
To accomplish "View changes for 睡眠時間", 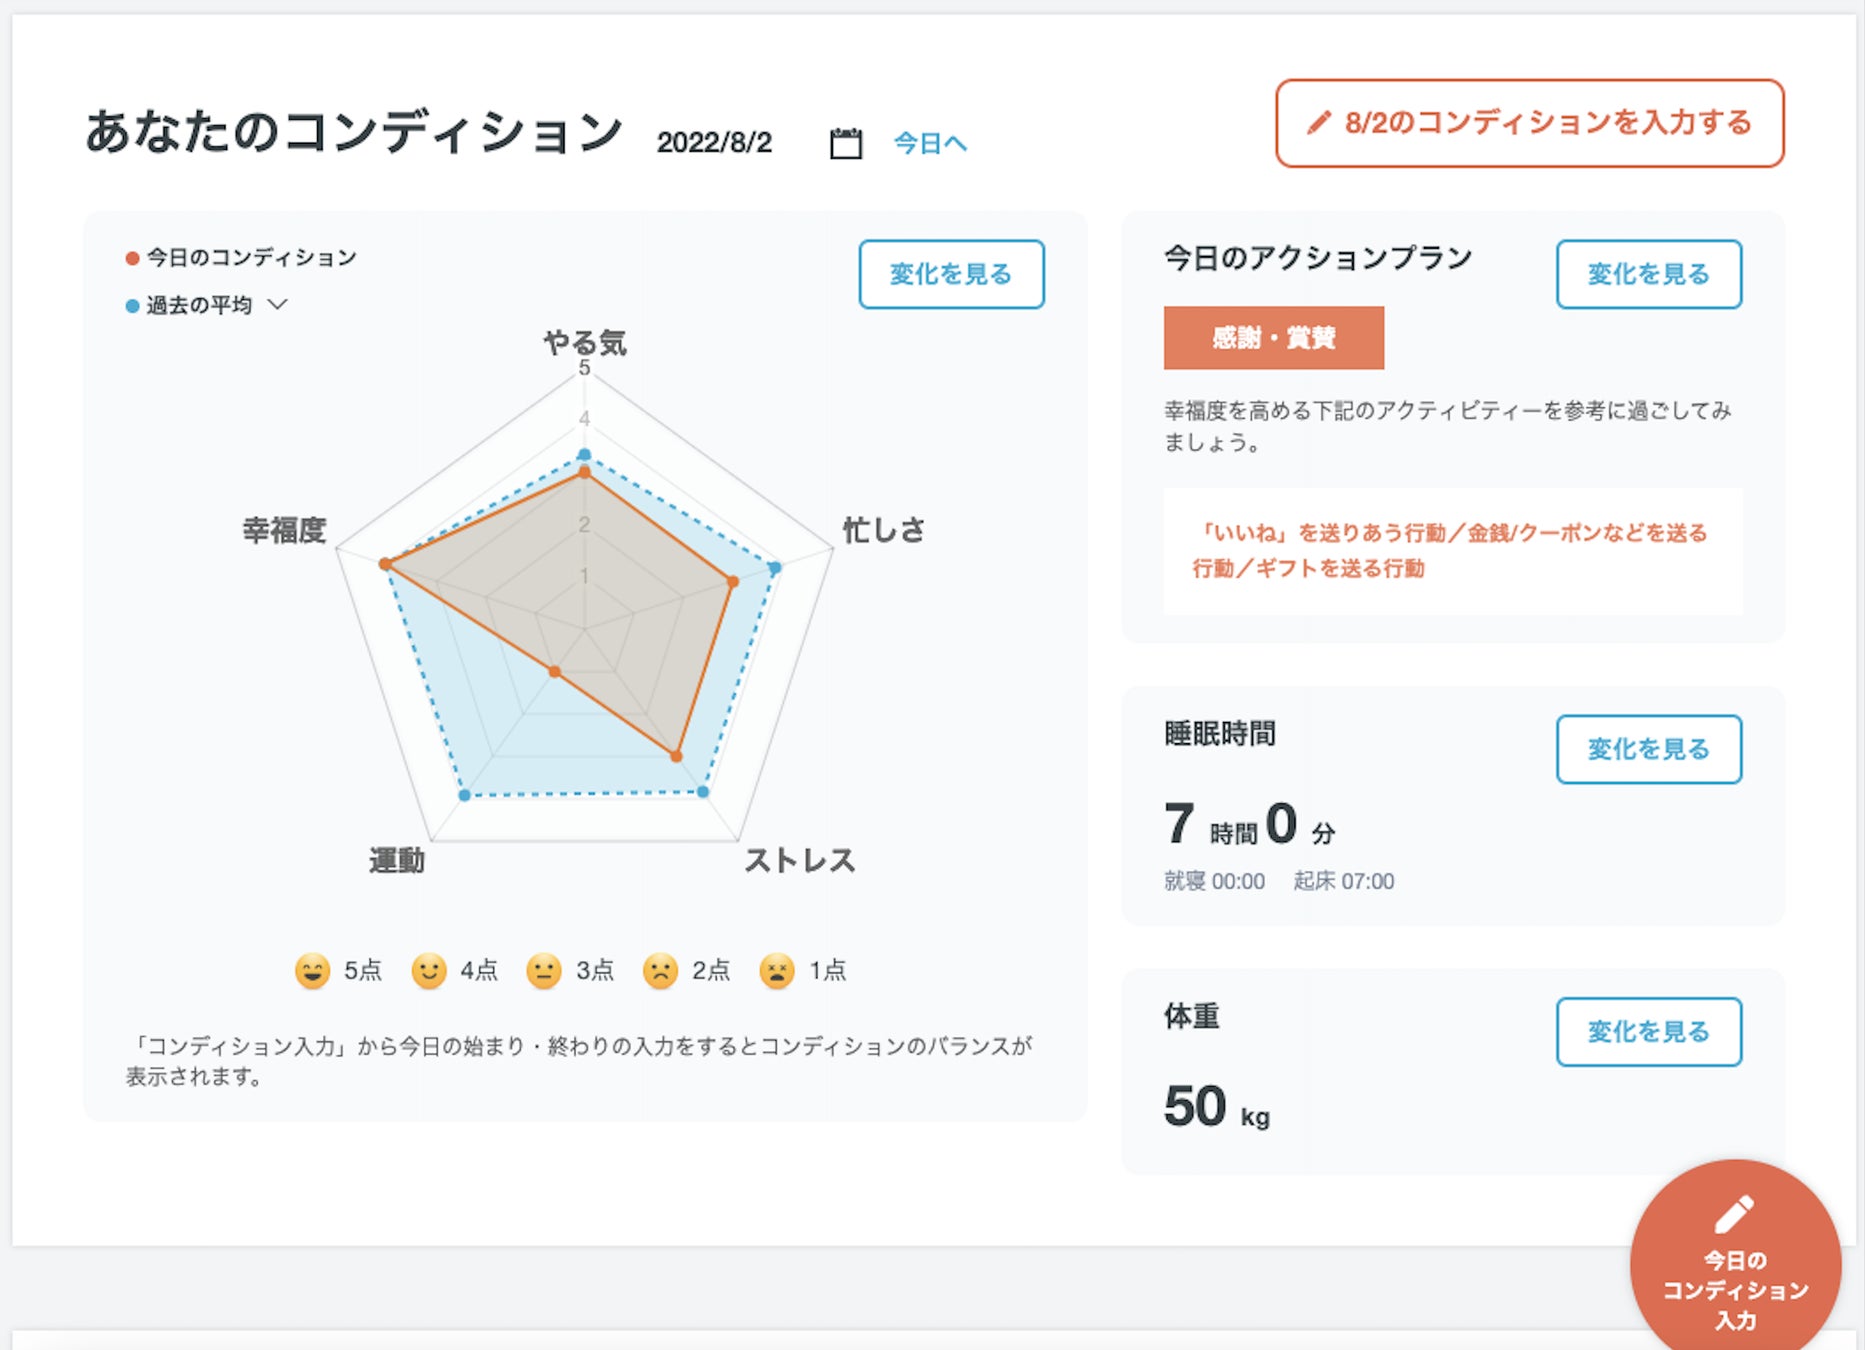I will [1648, 749].
